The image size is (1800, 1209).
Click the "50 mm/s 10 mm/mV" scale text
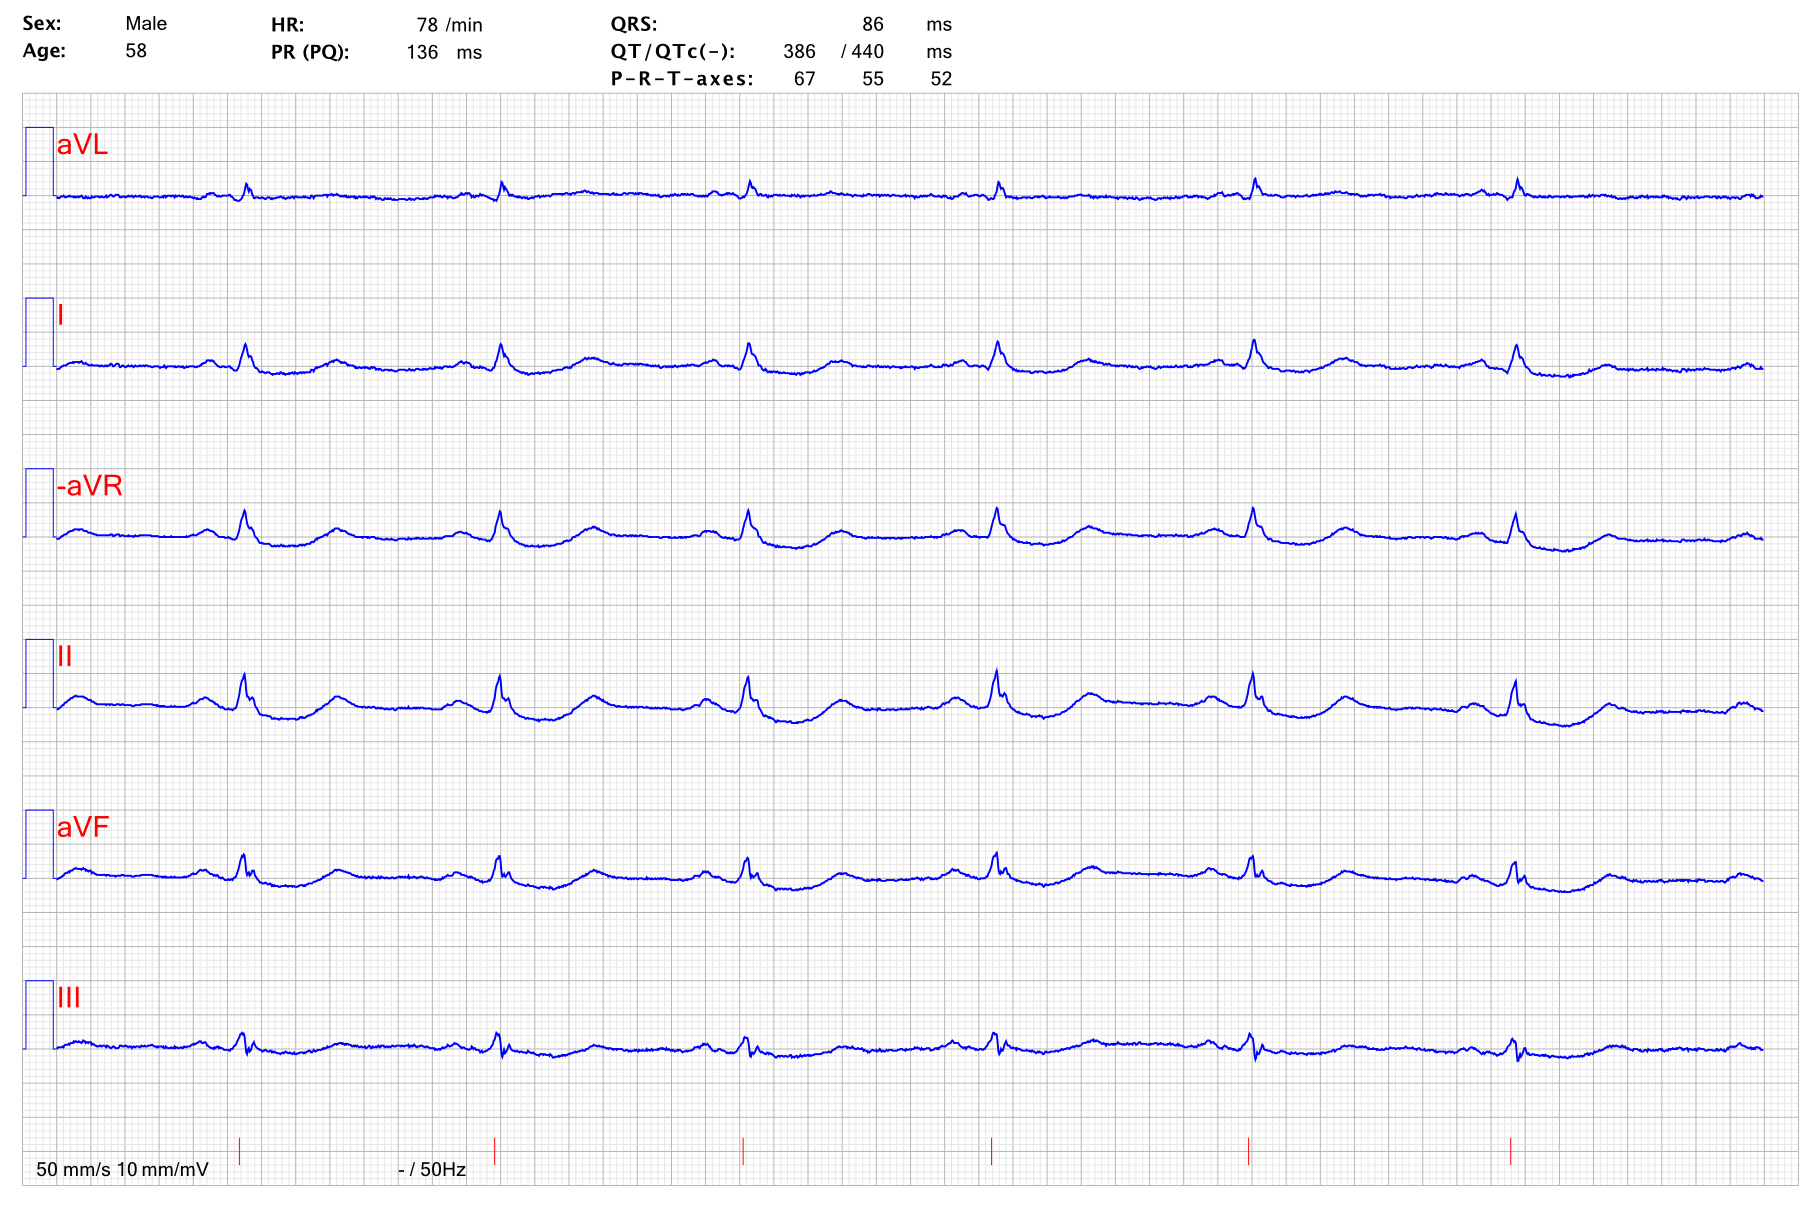point(122,1169)
